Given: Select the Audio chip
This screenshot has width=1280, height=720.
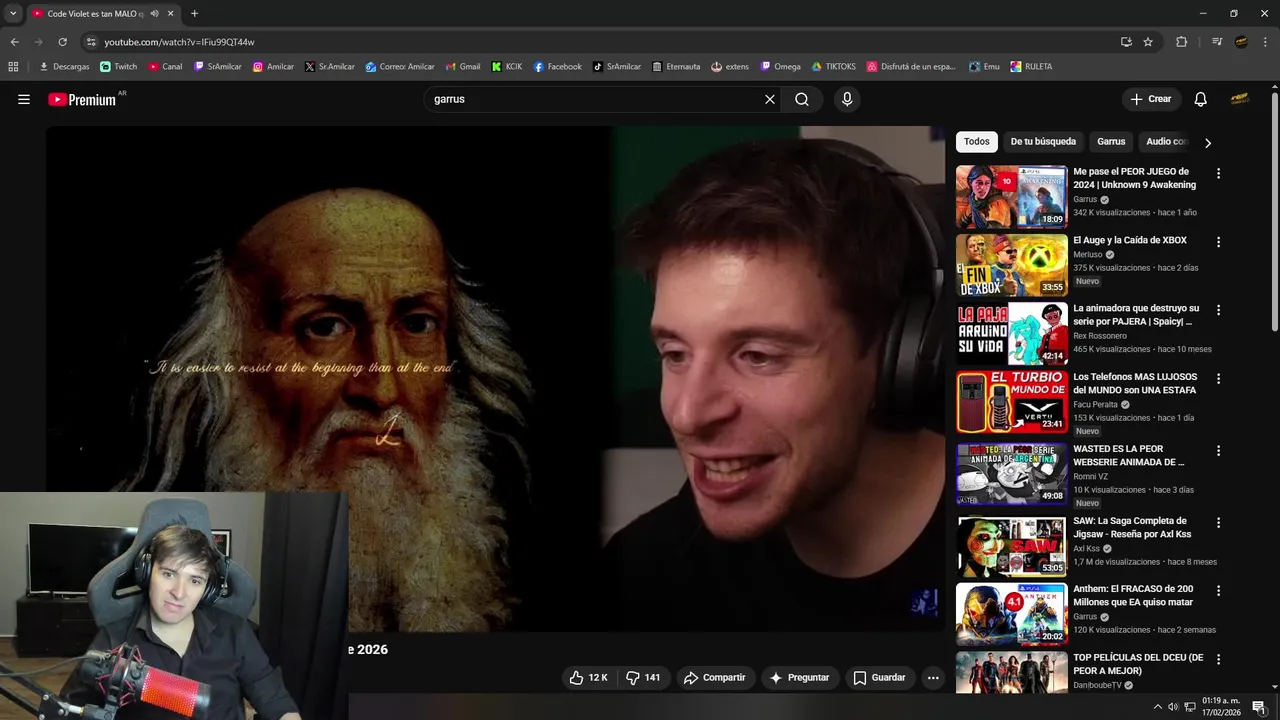Looking at the screenshot, I should pyautogui.click(x=1166, y=142).
